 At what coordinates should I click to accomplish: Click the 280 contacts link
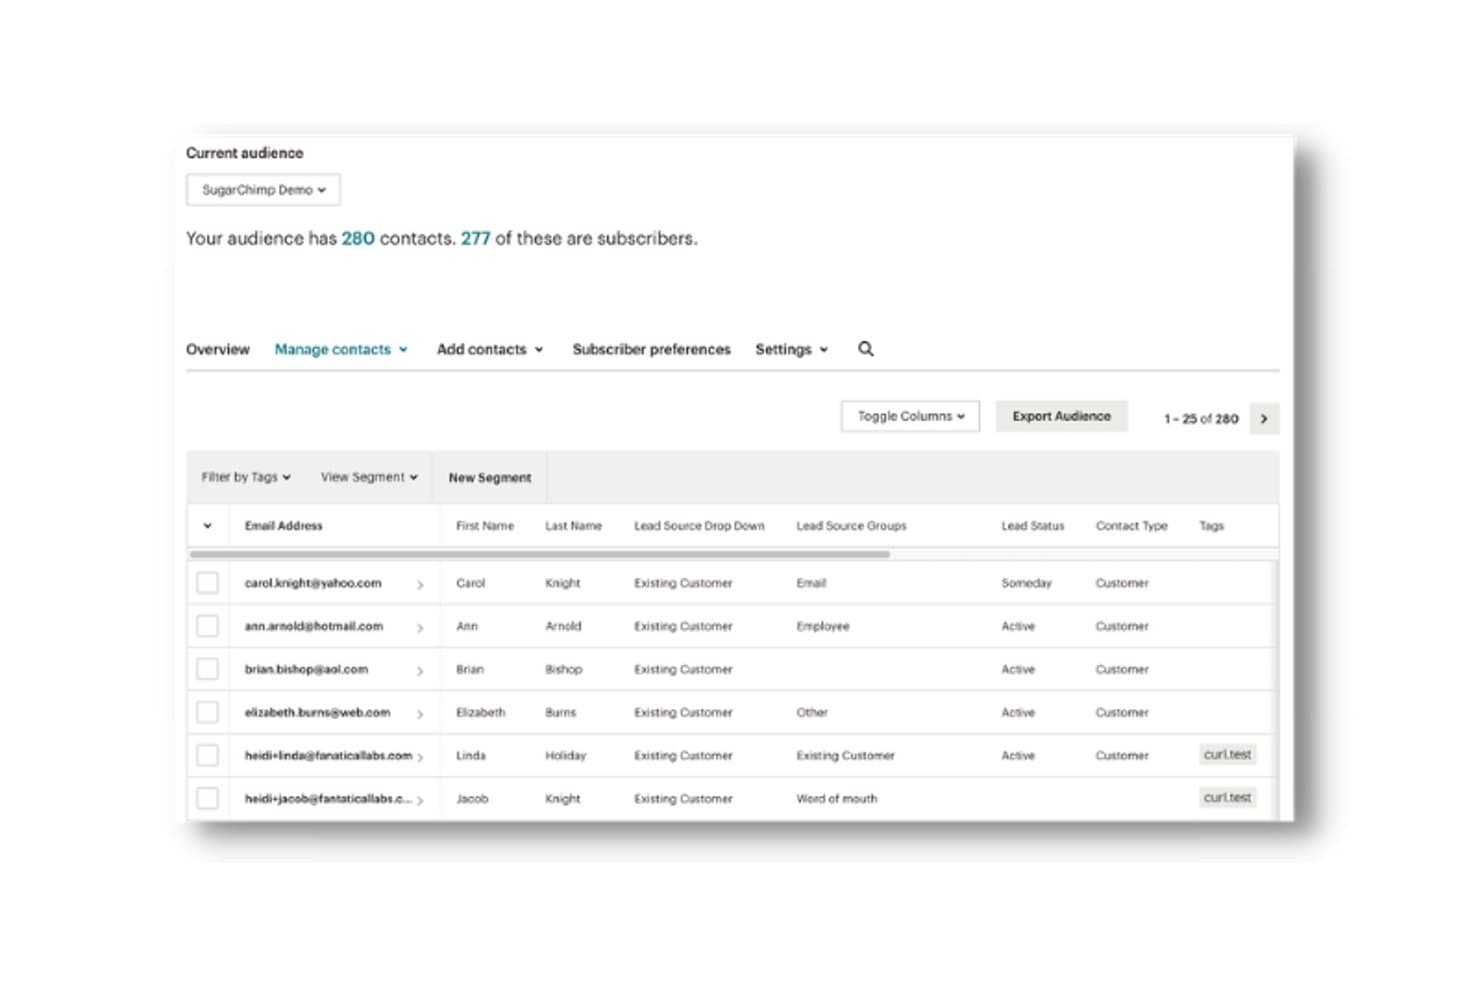(358, 239)
